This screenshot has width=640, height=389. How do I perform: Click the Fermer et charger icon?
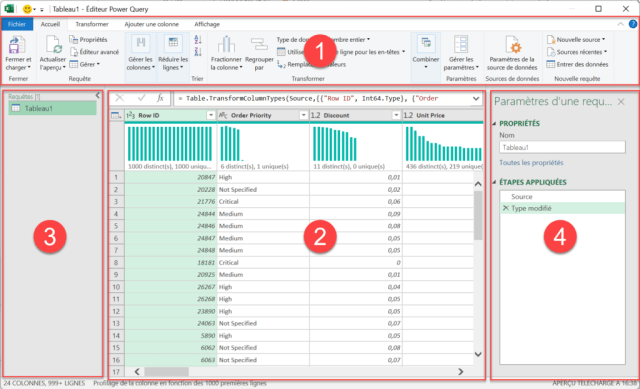pos(16,45)
